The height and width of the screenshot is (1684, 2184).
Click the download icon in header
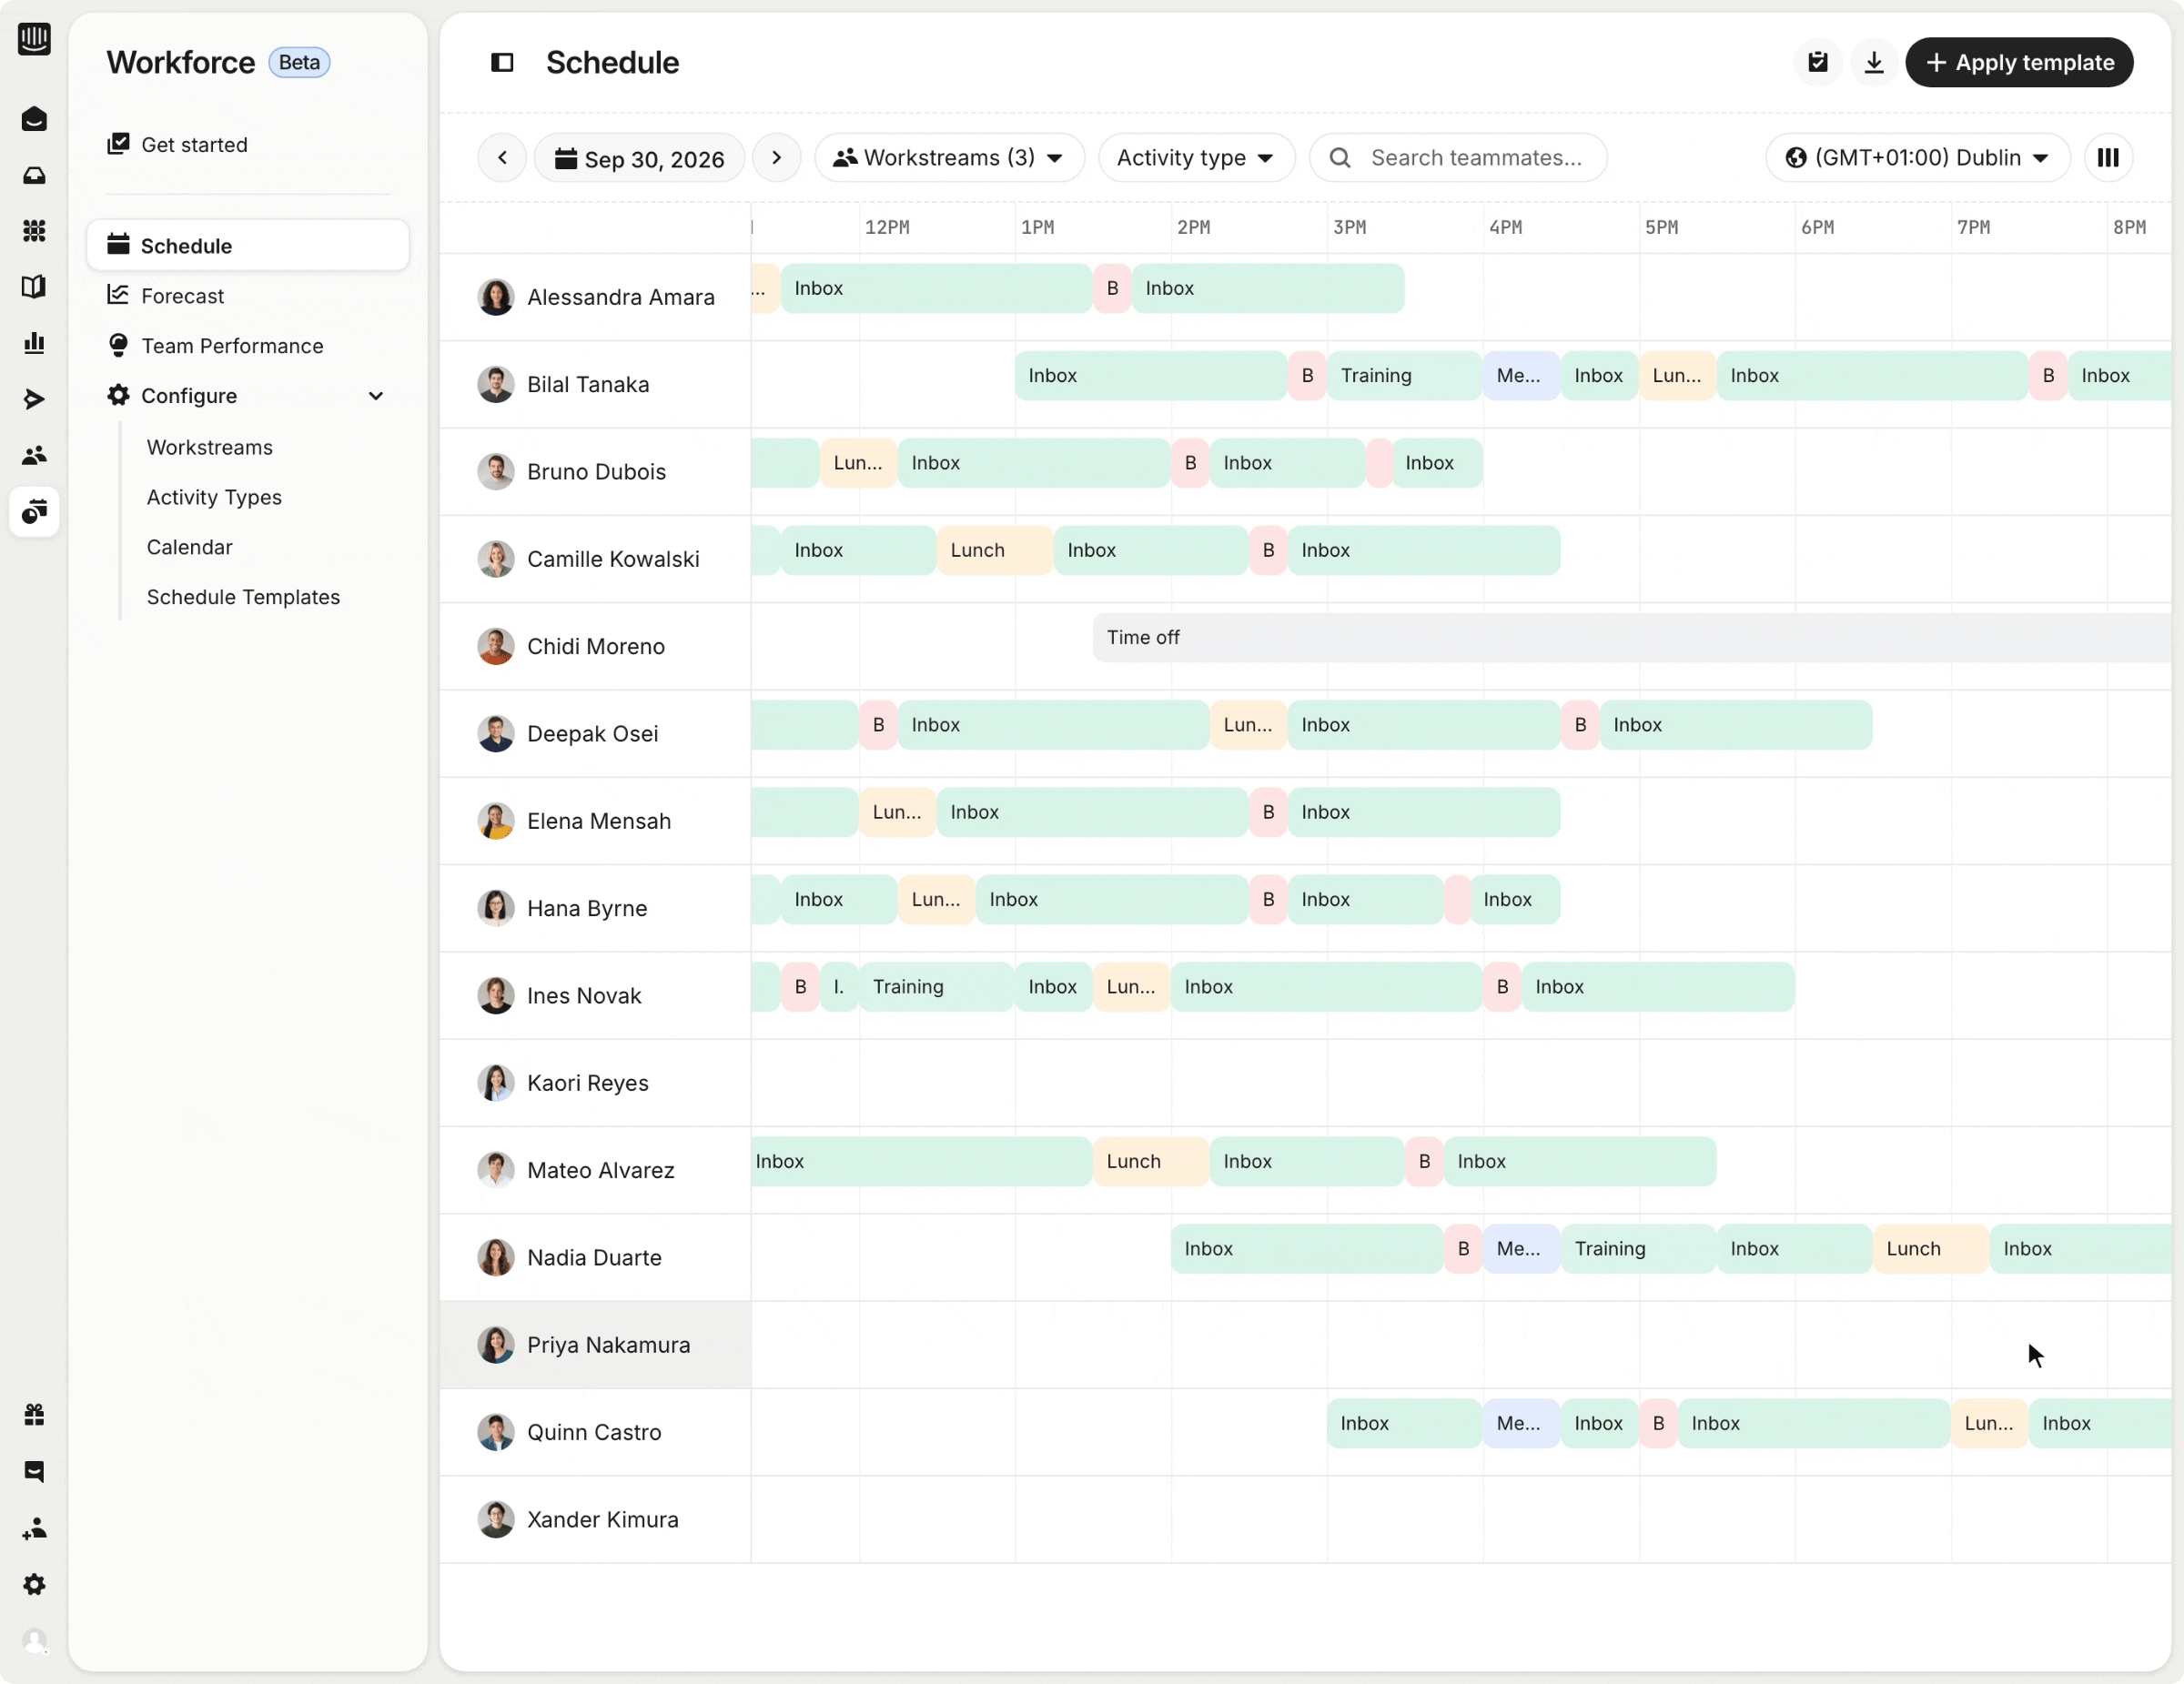click(1873, 63)
